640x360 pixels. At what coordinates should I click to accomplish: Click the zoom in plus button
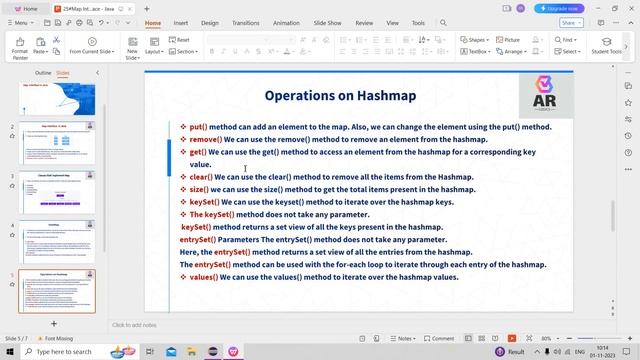pyautogui.click(x=630, y=338)
